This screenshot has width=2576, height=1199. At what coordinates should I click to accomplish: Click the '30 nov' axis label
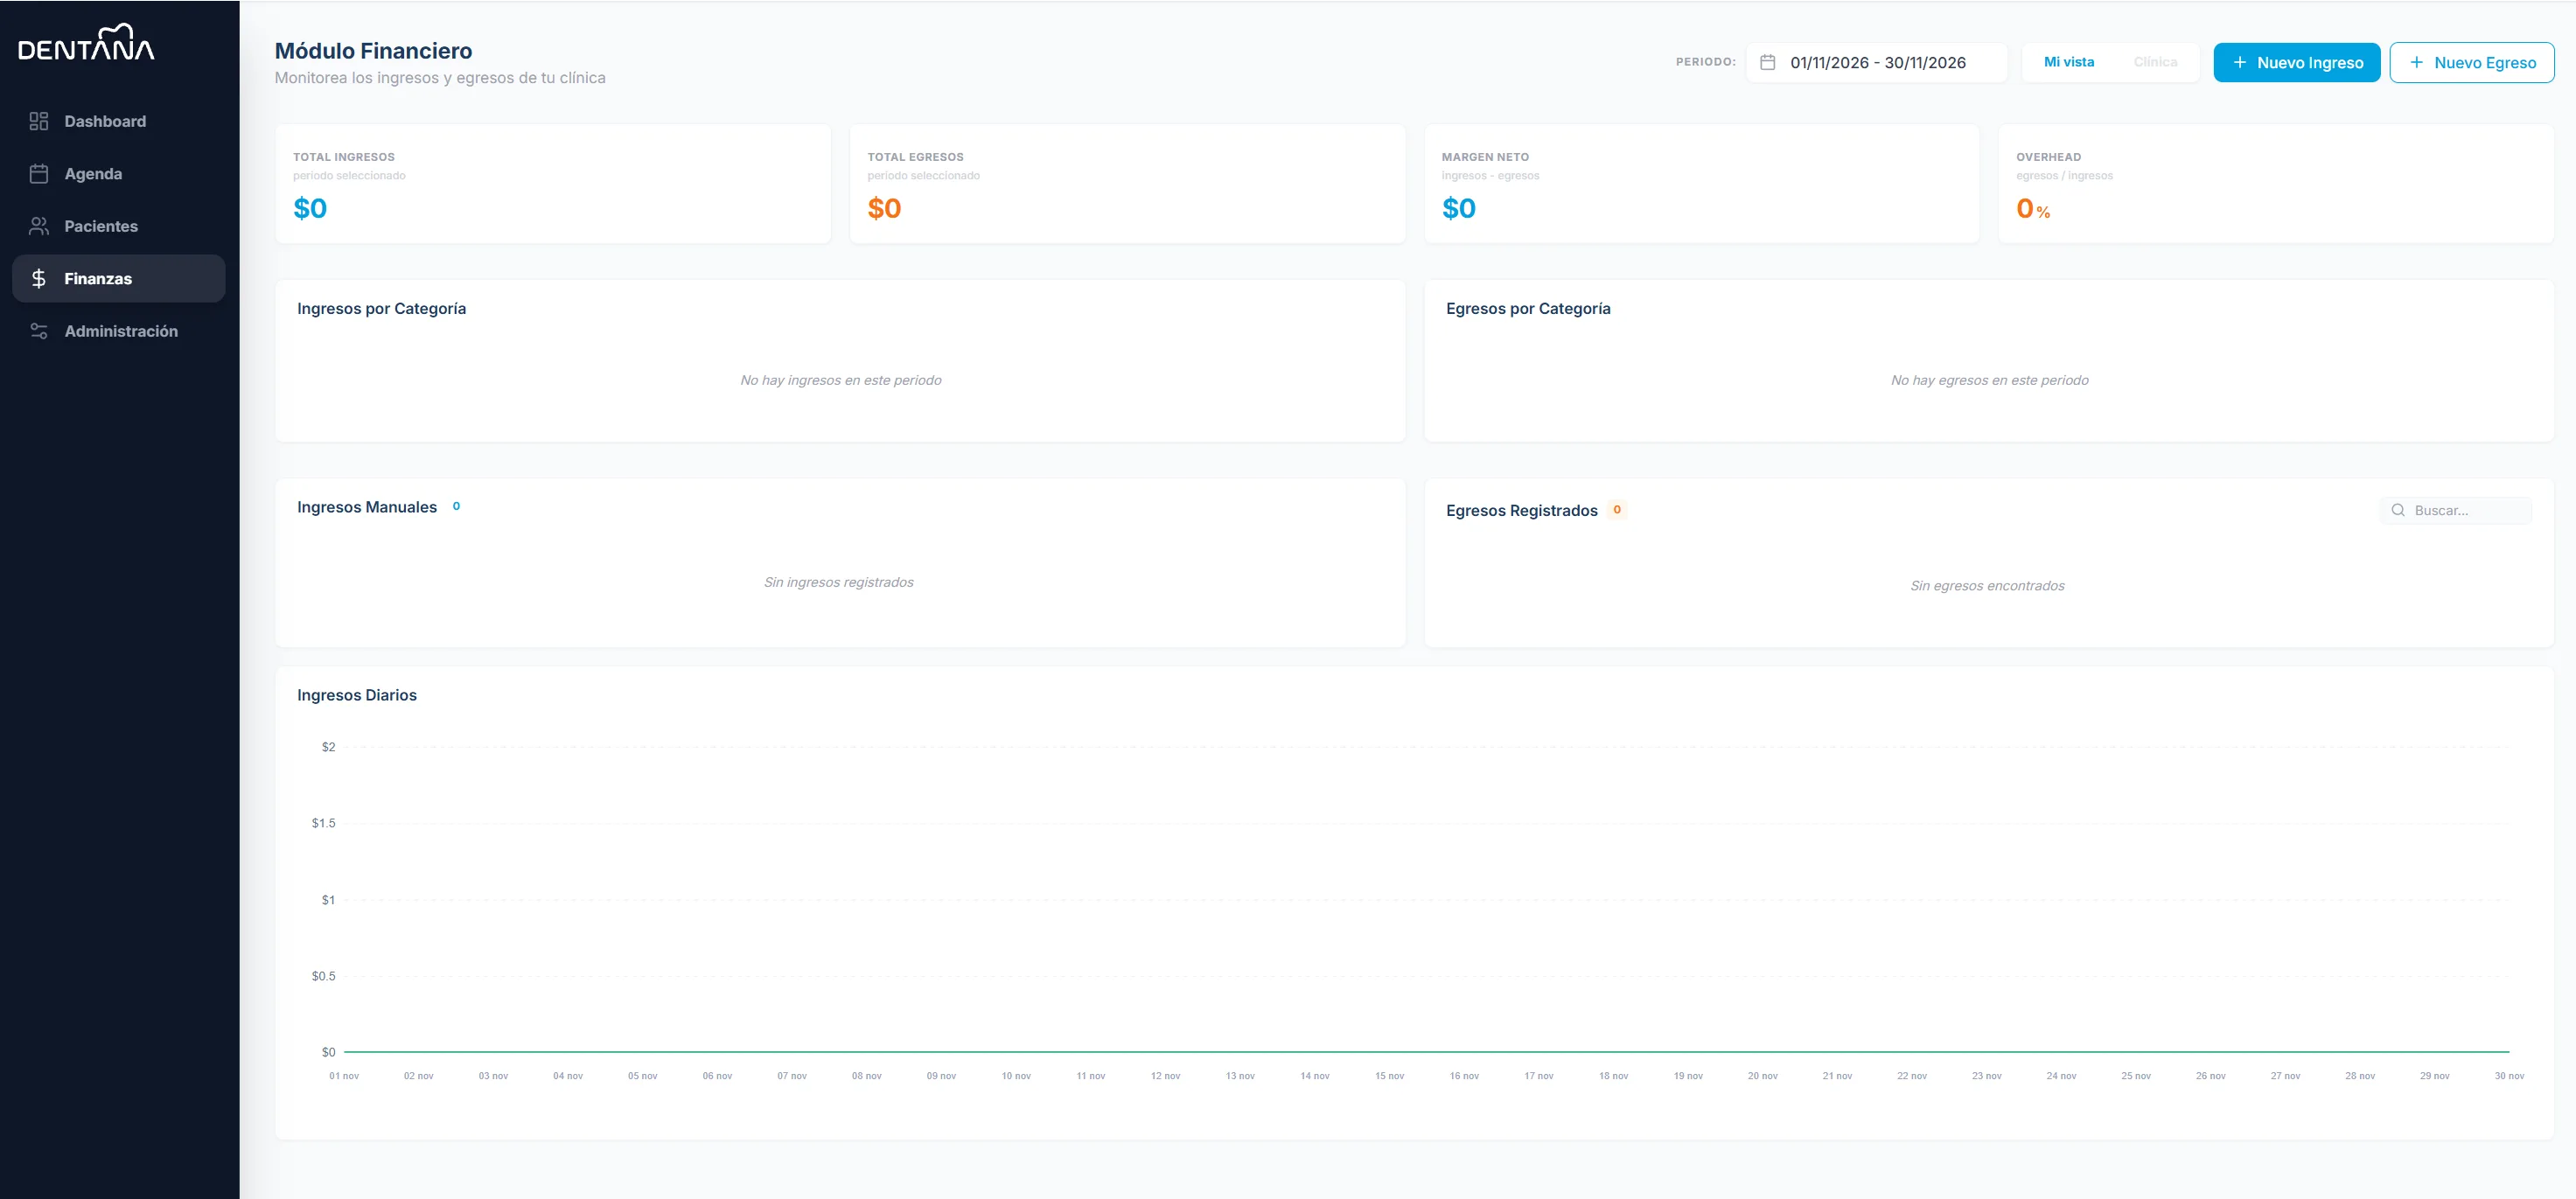coord(2508,1076)
